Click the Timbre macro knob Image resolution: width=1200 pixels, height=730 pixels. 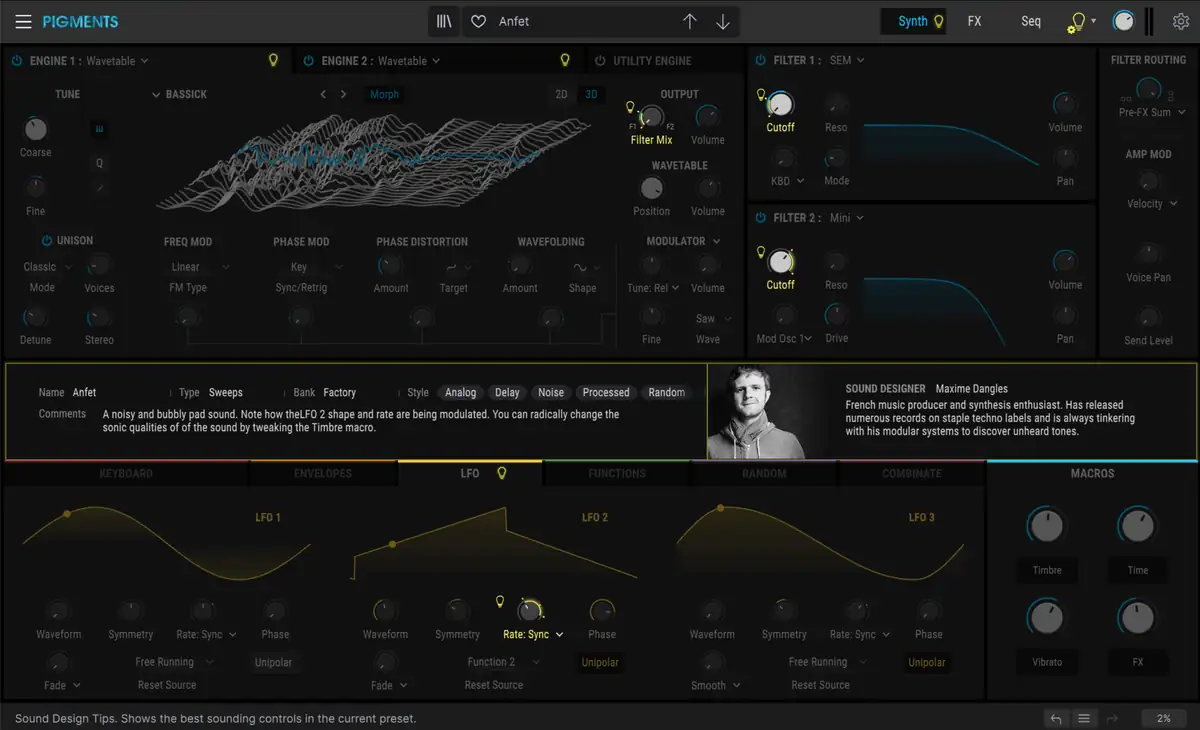point(1046,525)
